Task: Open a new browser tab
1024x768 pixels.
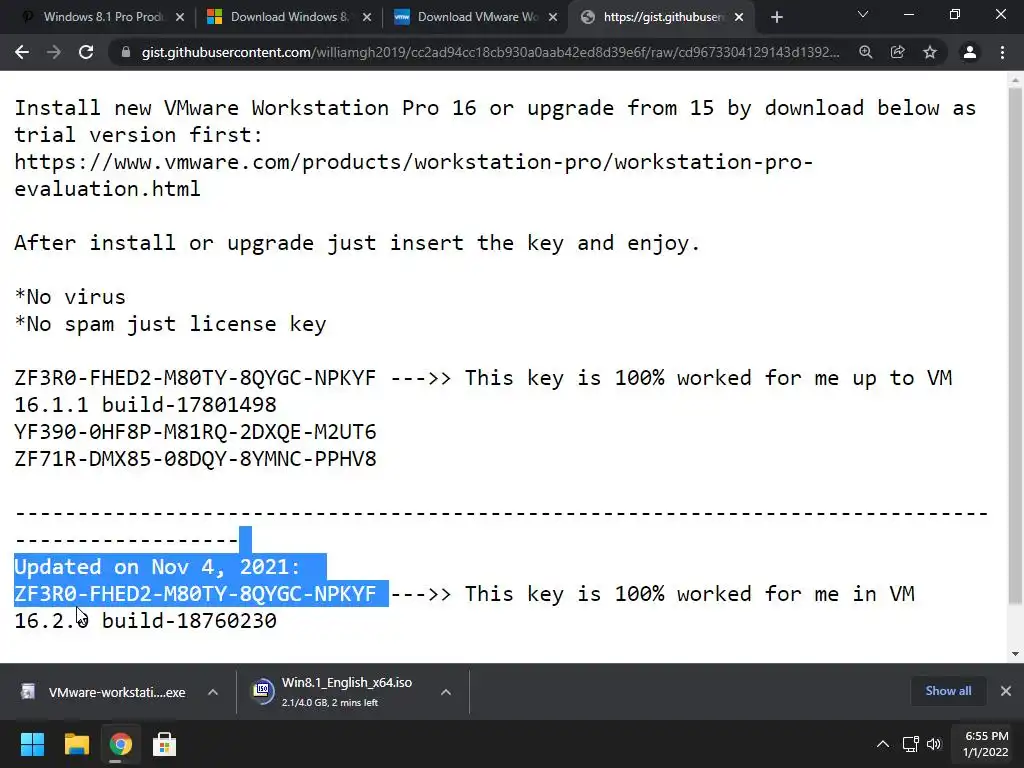Action: click(776, 17)
